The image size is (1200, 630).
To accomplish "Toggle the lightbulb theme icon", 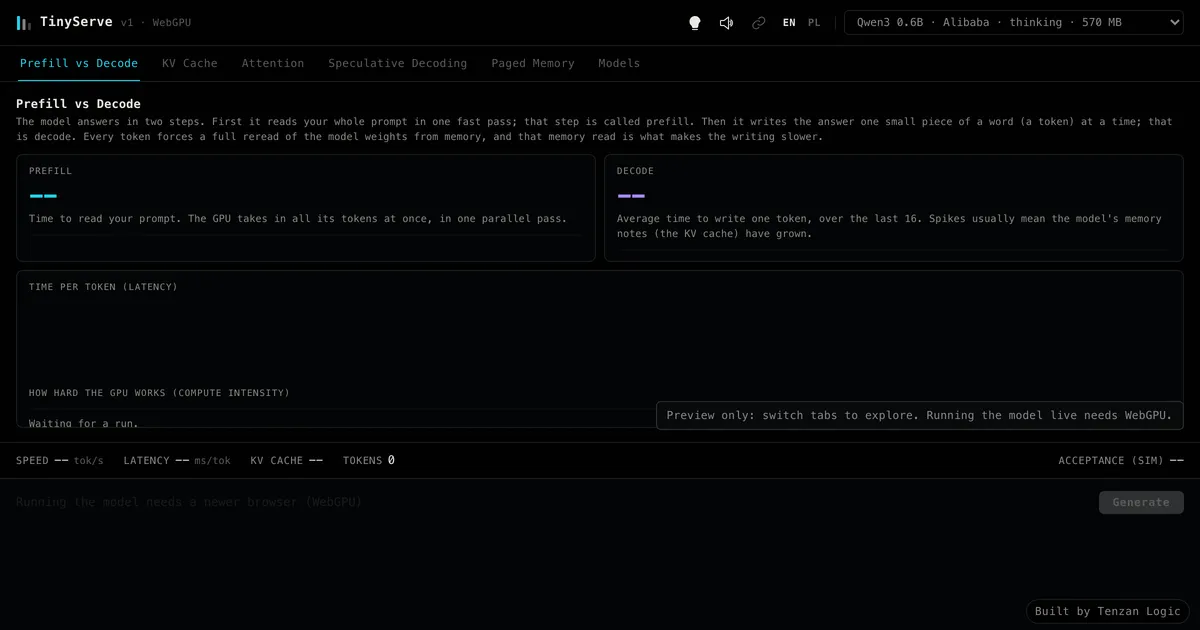I will click(x=695, y=22).
